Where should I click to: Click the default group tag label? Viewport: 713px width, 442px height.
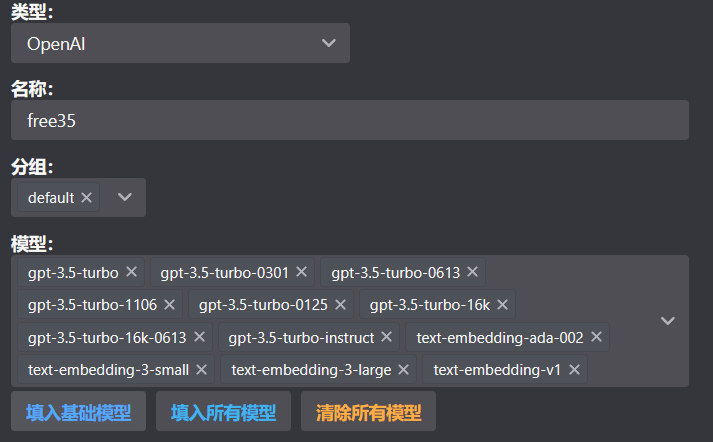(x=51, y=198)
